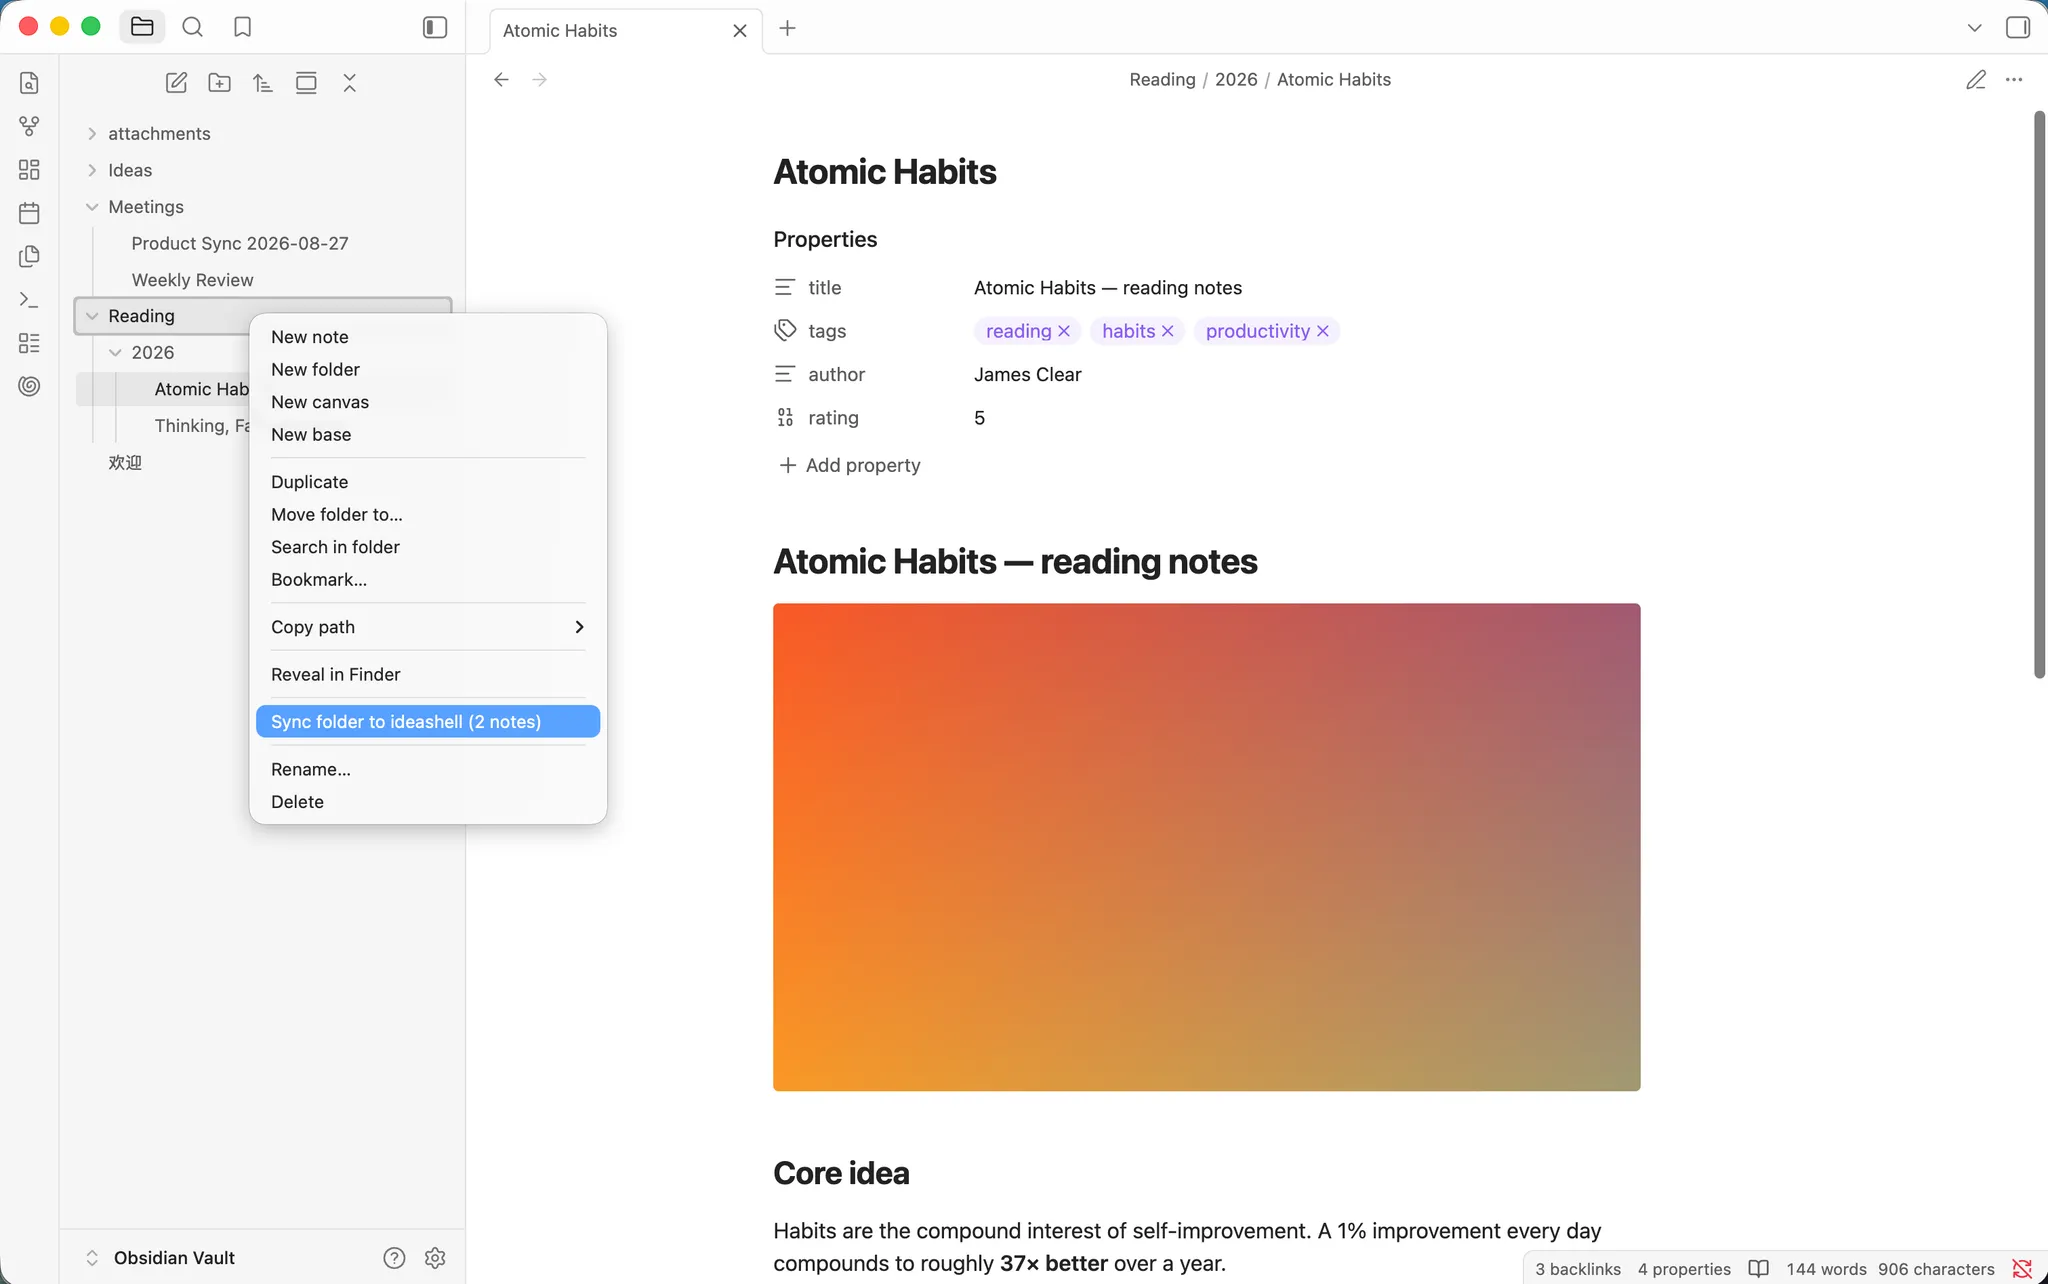Open graph view ribbon icon
The height and width of the screenshot is (1284, 2048).
click(x=29, y=126)
